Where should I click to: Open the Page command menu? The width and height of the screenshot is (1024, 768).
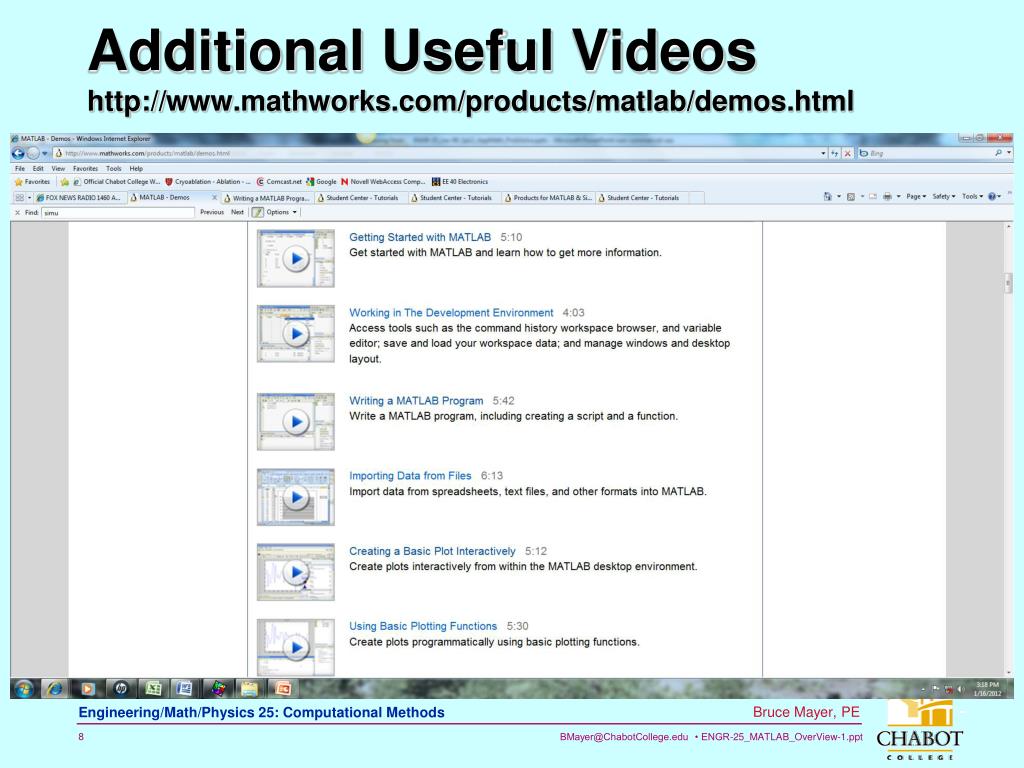916,197
